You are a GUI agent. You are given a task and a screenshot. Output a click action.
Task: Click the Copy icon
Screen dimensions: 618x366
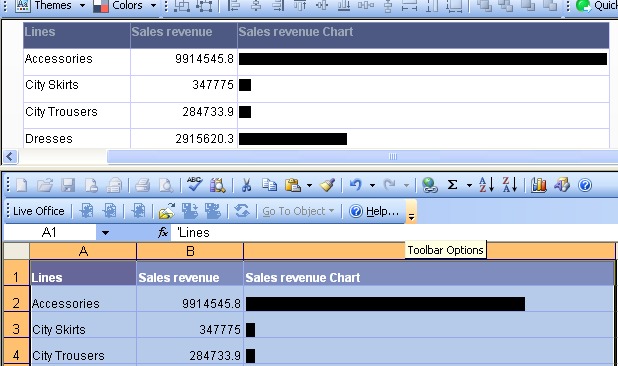[x=270, y=185]
